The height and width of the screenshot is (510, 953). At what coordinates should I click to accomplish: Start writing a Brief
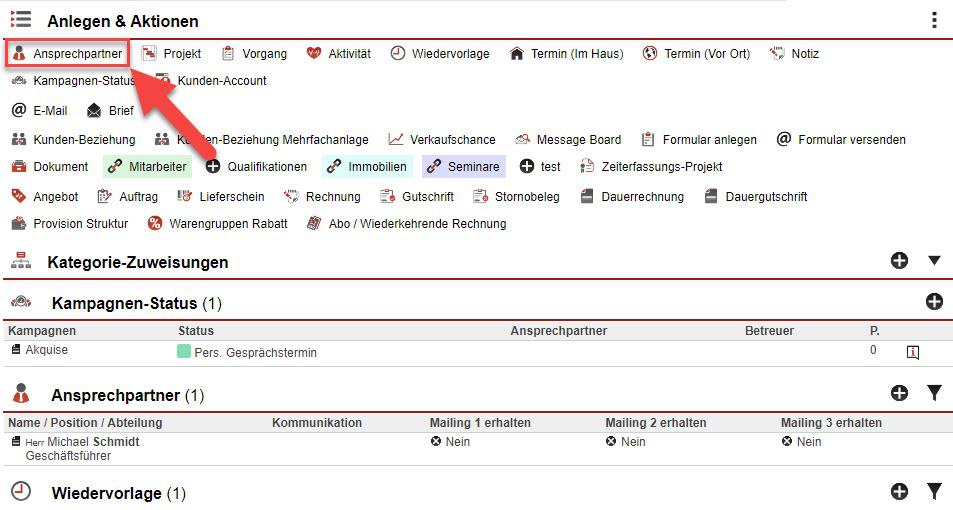[x=110, y=111]
